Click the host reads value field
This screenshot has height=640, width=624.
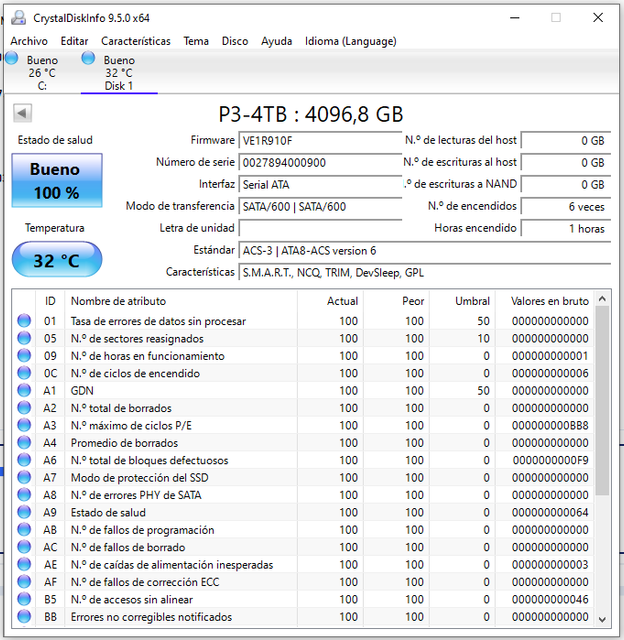[x=566, y=141]
